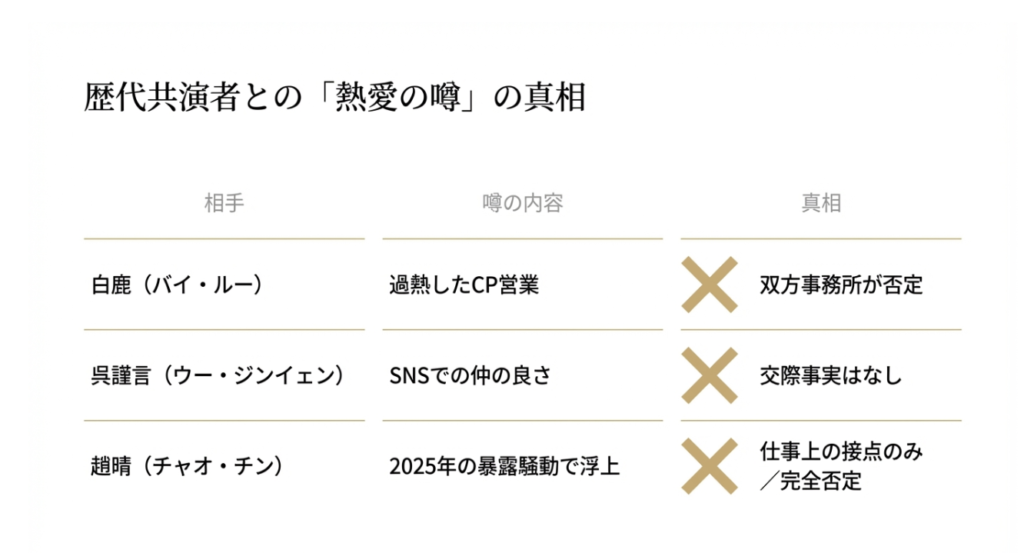Image resolution: width=1024 pixels, height=553 pixels.
Task: Select the 2025年の暴露騒動で浮上 cell
Action: click(504, 466)
